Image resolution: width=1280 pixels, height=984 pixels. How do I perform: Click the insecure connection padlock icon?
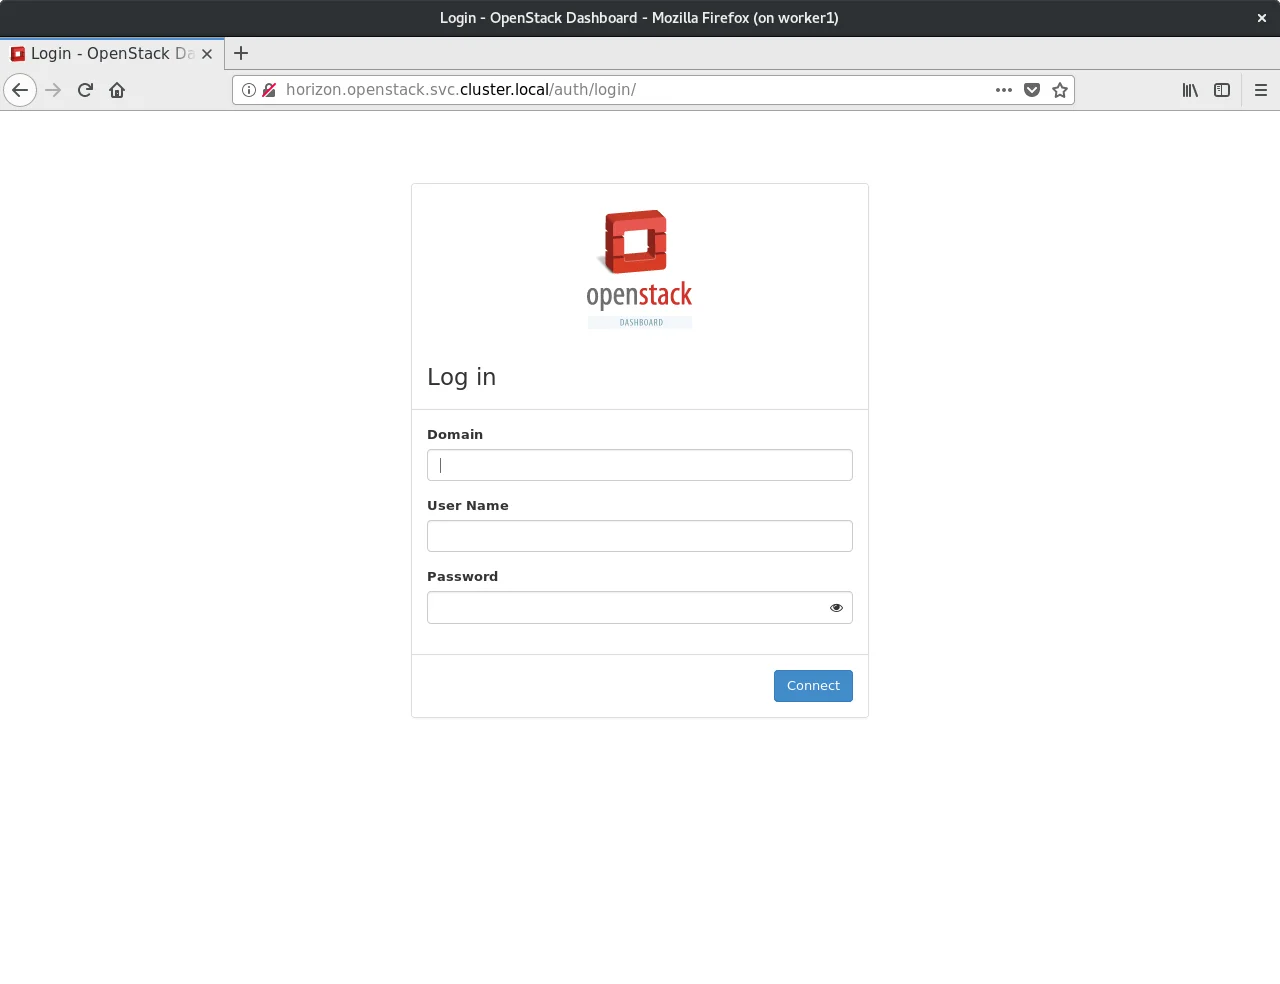[x=269, y=90]
